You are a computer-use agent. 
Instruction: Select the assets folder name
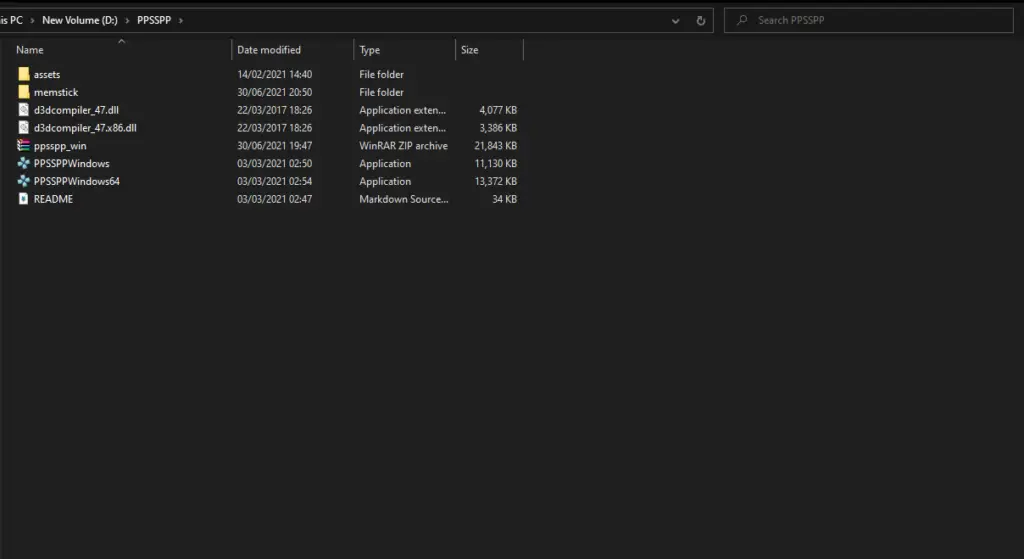pyautogui.click(x=47, y=74)
